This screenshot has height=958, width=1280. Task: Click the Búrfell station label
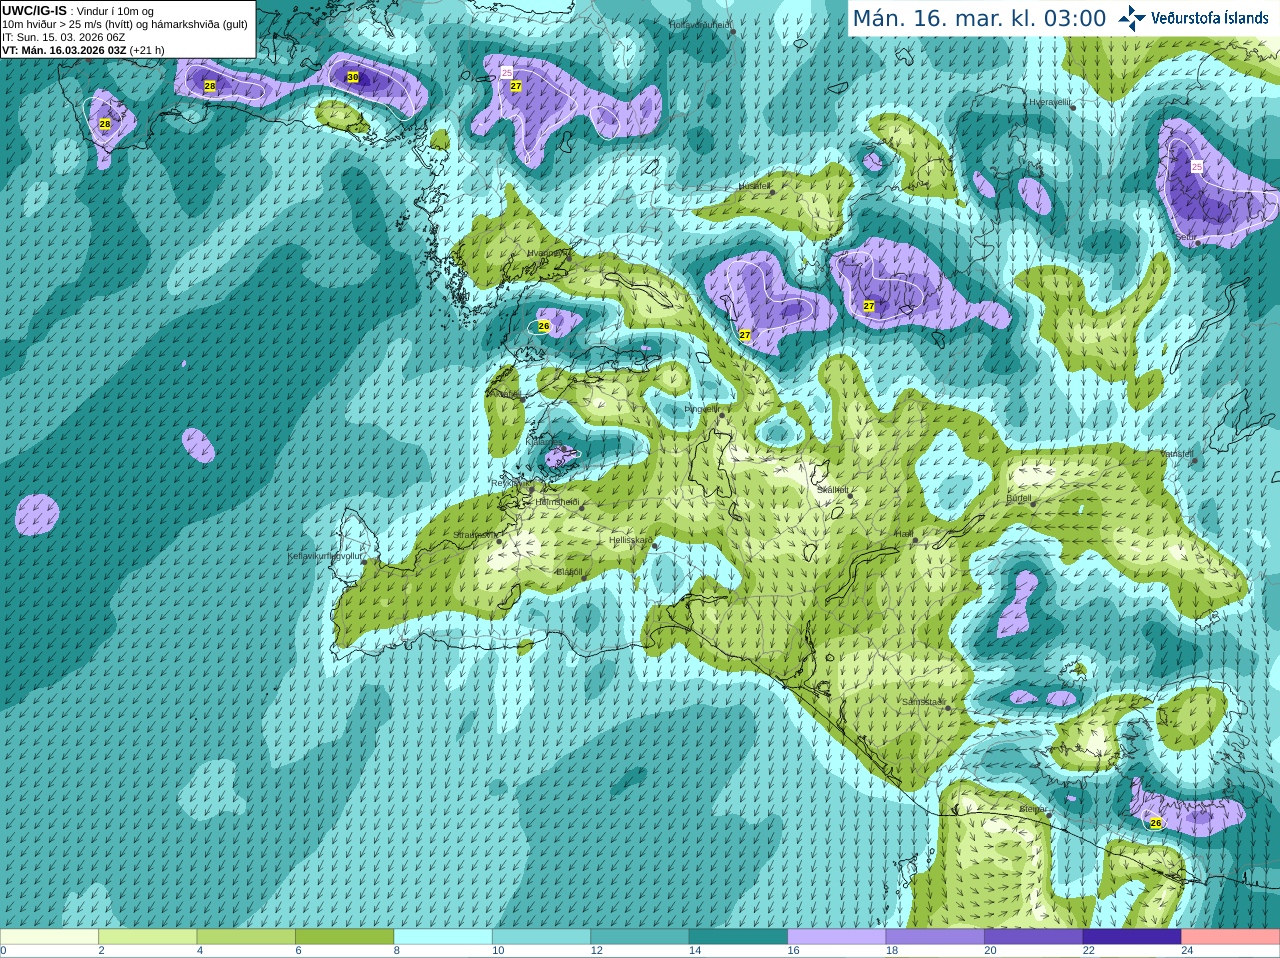pos(1018,498)
